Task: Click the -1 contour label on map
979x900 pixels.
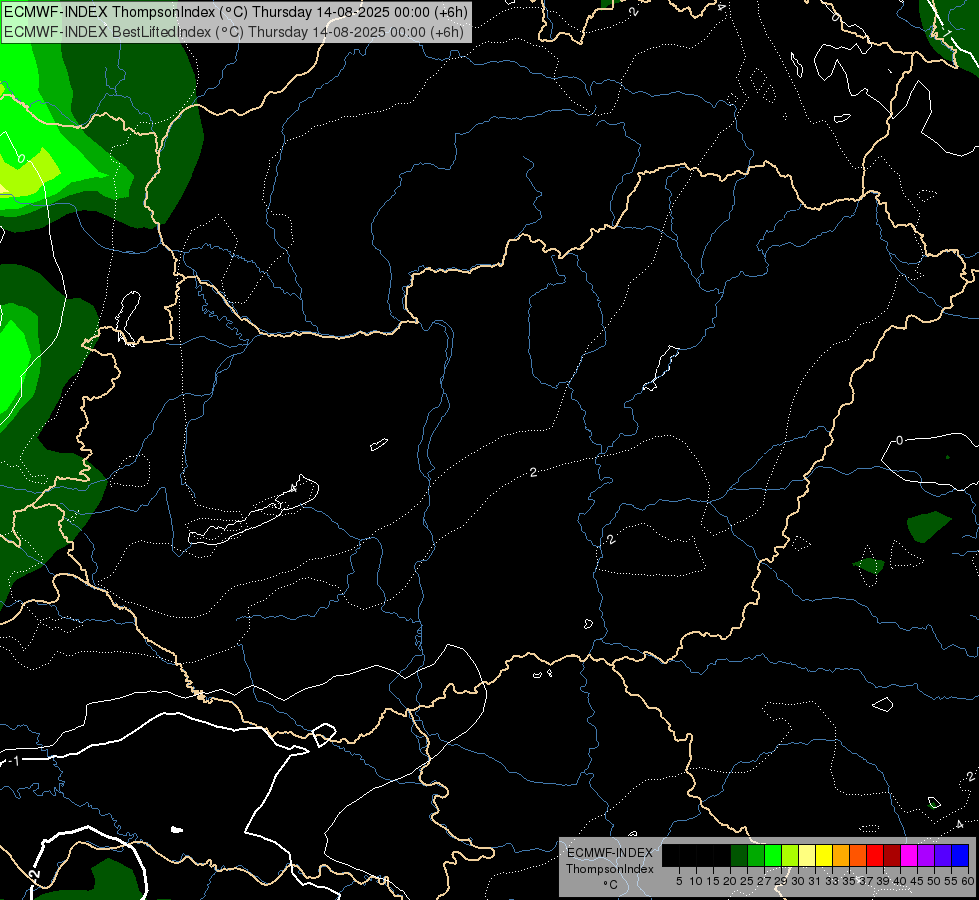Action: point(14,761)
